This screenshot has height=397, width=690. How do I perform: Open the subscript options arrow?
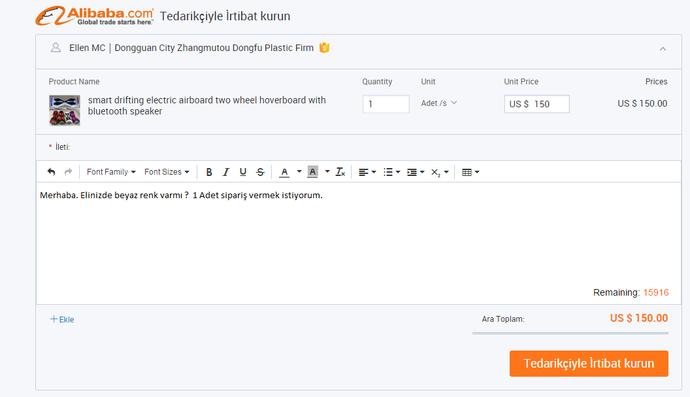pyautogui.click(x=446, y=172)
